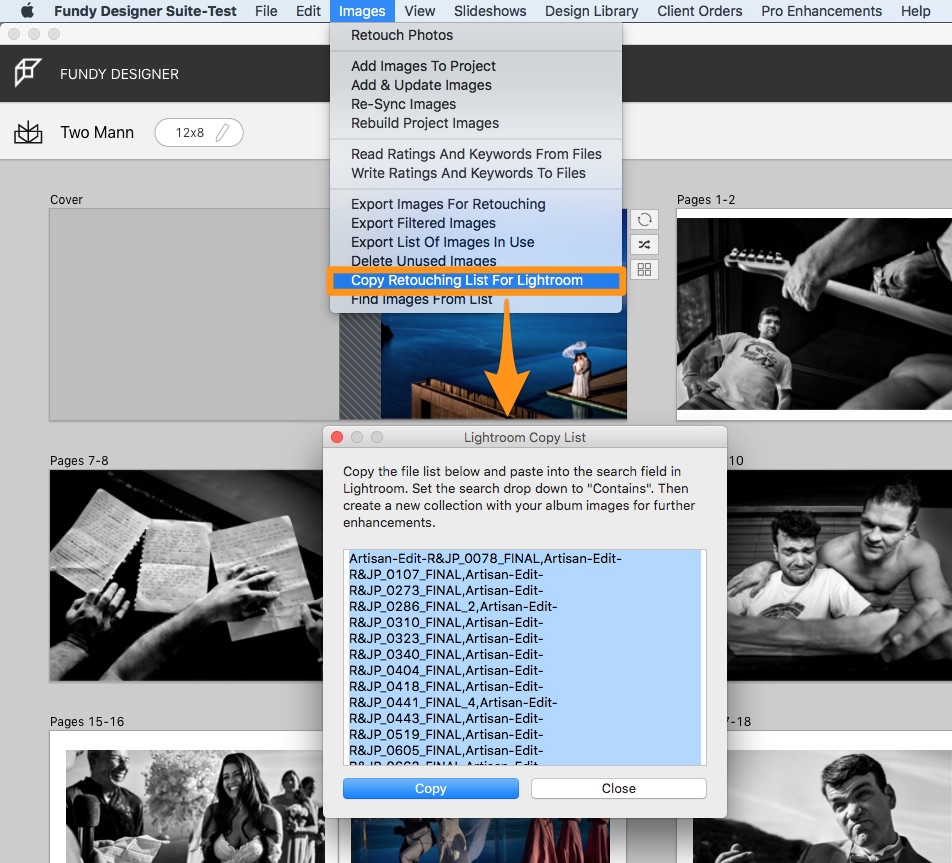Edit the 12x8 album size pill
952x863 pixels.
click(199, 132)
